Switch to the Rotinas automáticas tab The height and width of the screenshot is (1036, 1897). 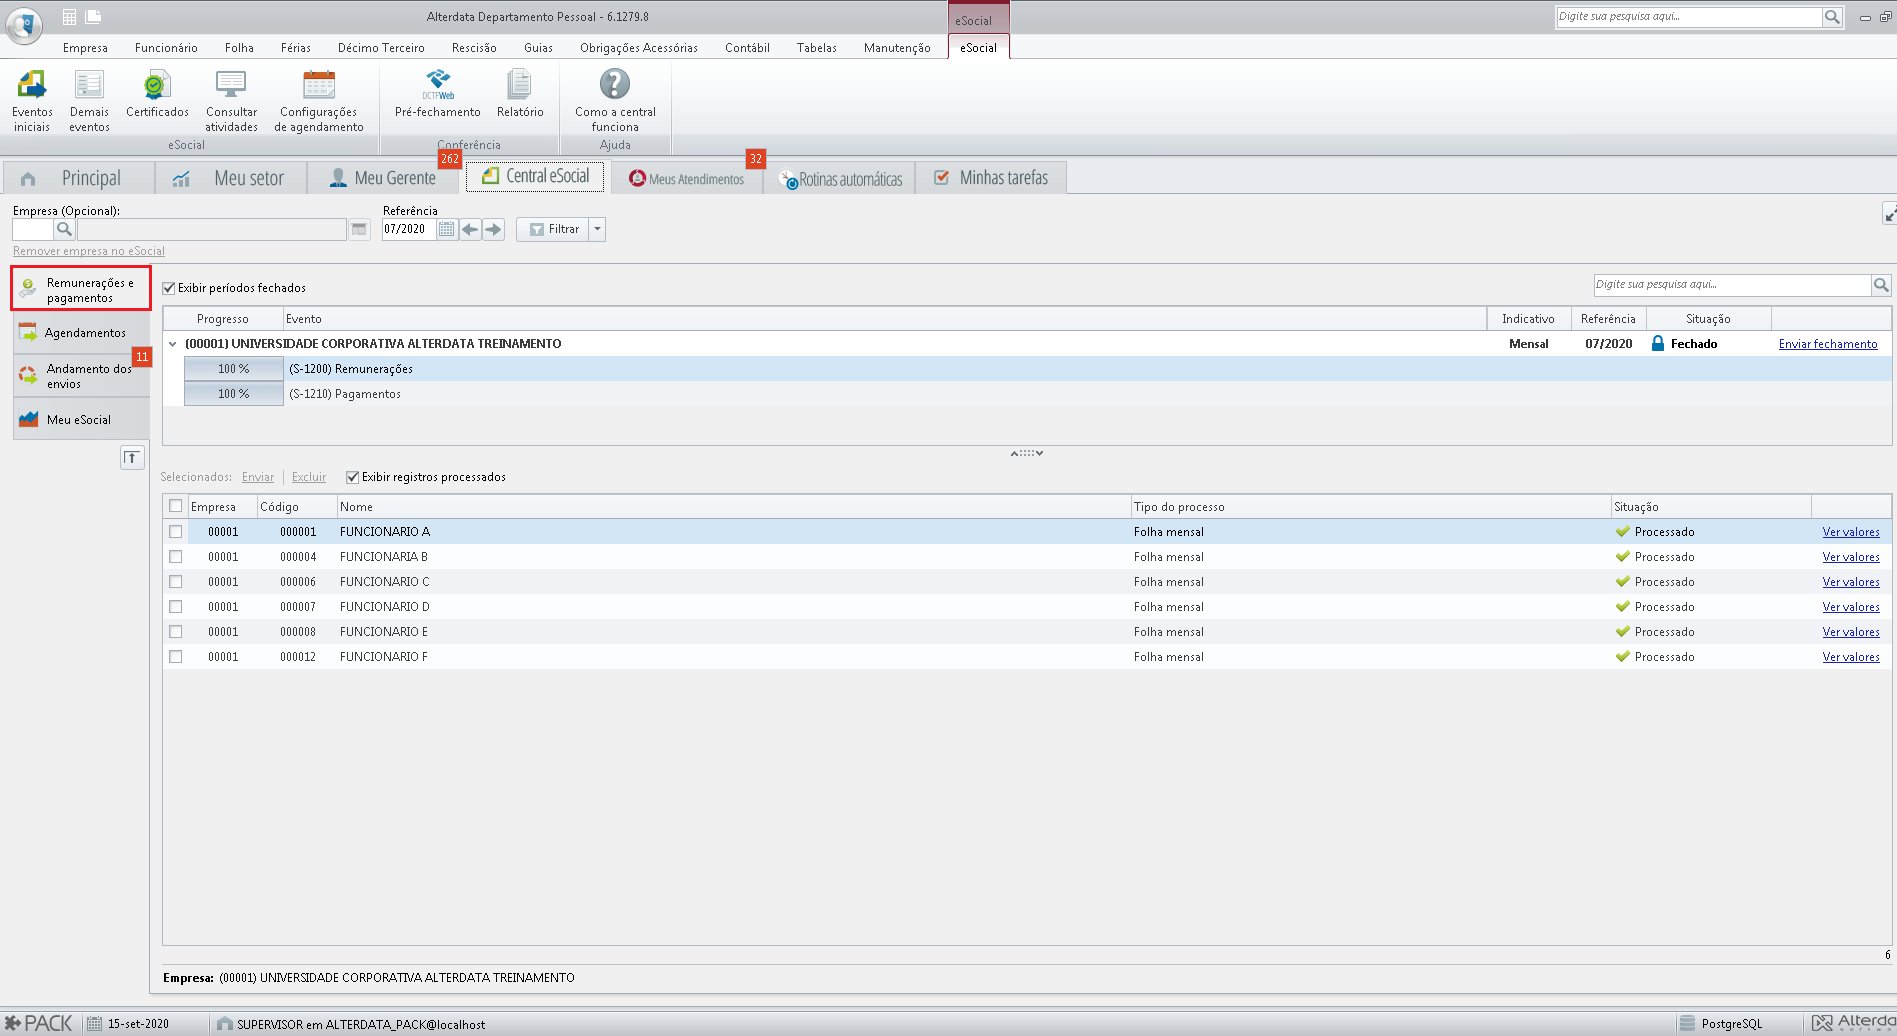[840, 179]
